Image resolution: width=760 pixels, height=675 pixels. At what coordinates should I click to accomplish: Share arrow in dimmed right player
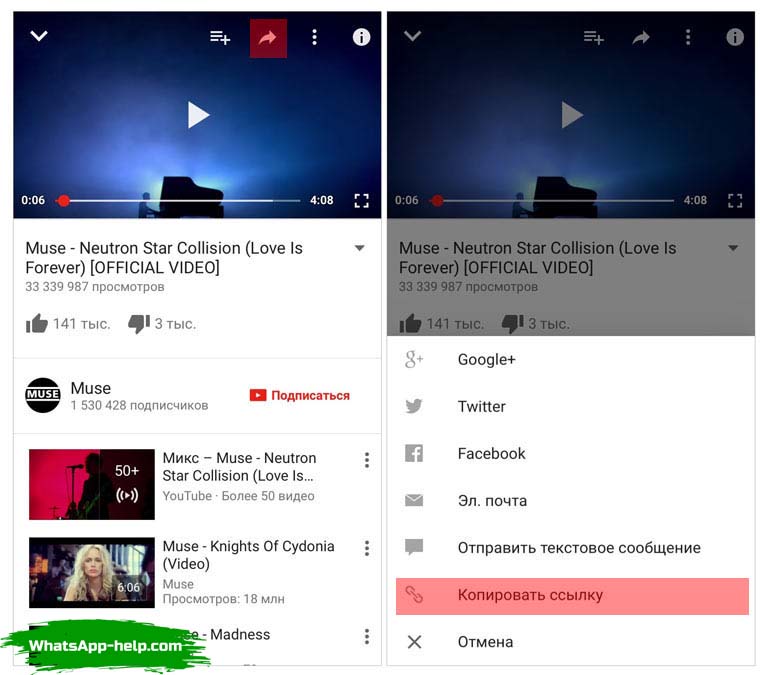(x=641, y=37)
